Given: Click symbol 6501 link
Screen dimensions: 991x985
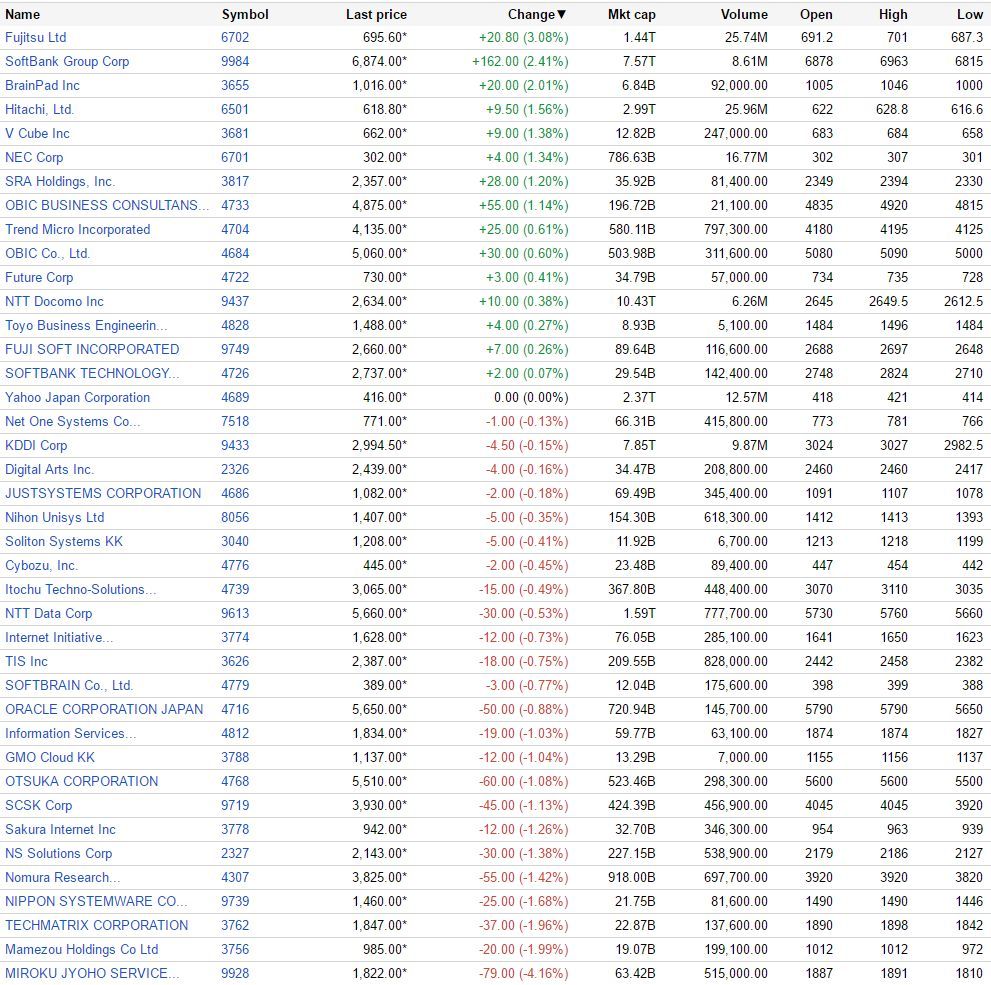Looking at the screenshot, I should click(235, 109).
